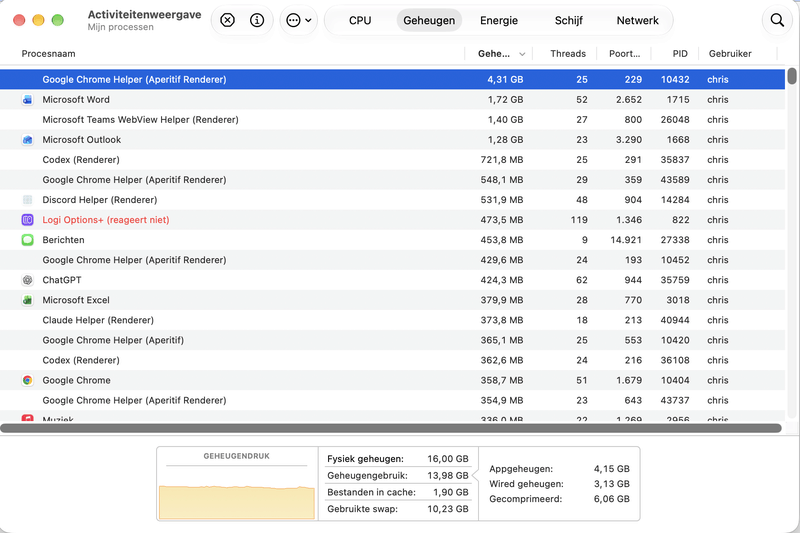Open process info with the i button
Viewport: 800px width, 533px height.
point(257,20)
